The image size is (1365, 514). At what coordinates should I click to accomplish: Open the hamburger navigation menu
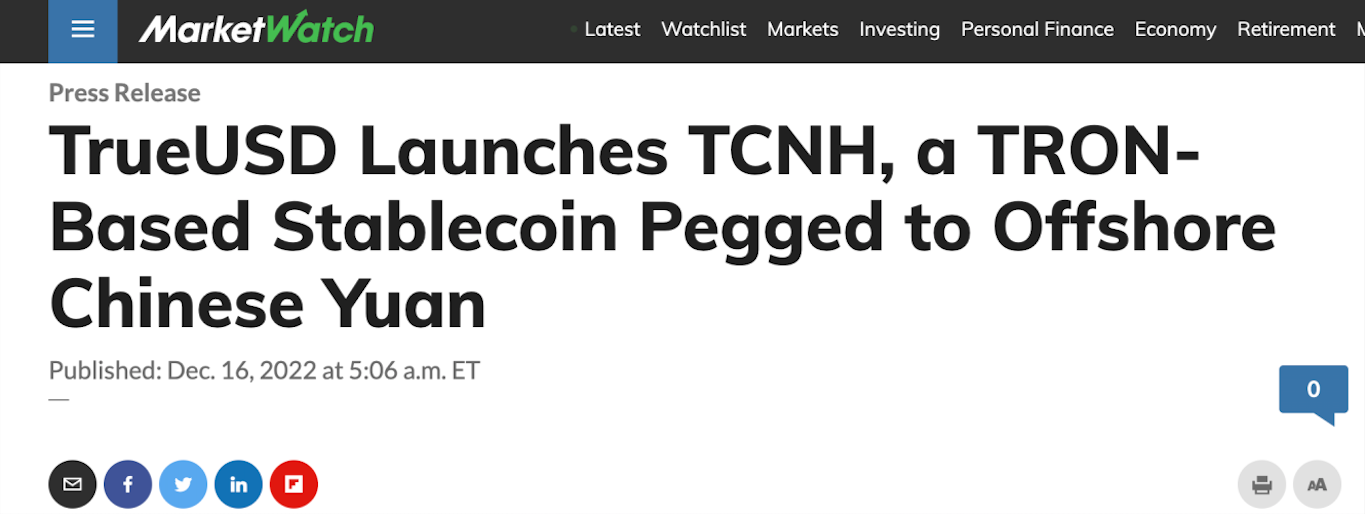(83, 30)
